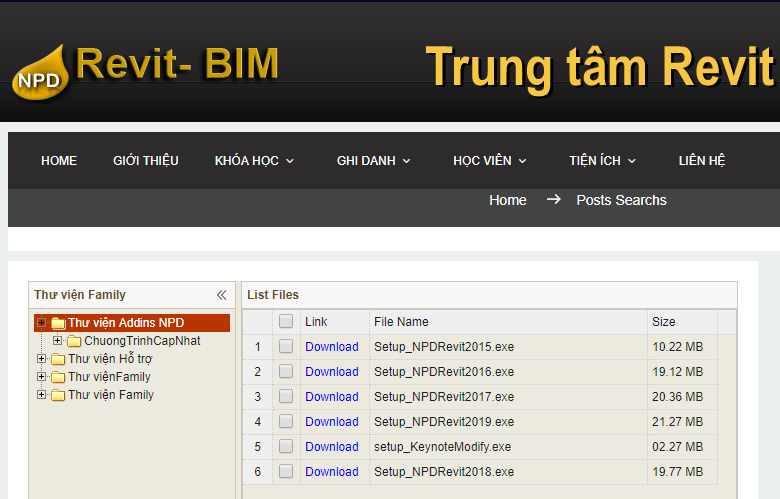Download Setup_NPDRevit2018.exe

(x=332, y=472)
